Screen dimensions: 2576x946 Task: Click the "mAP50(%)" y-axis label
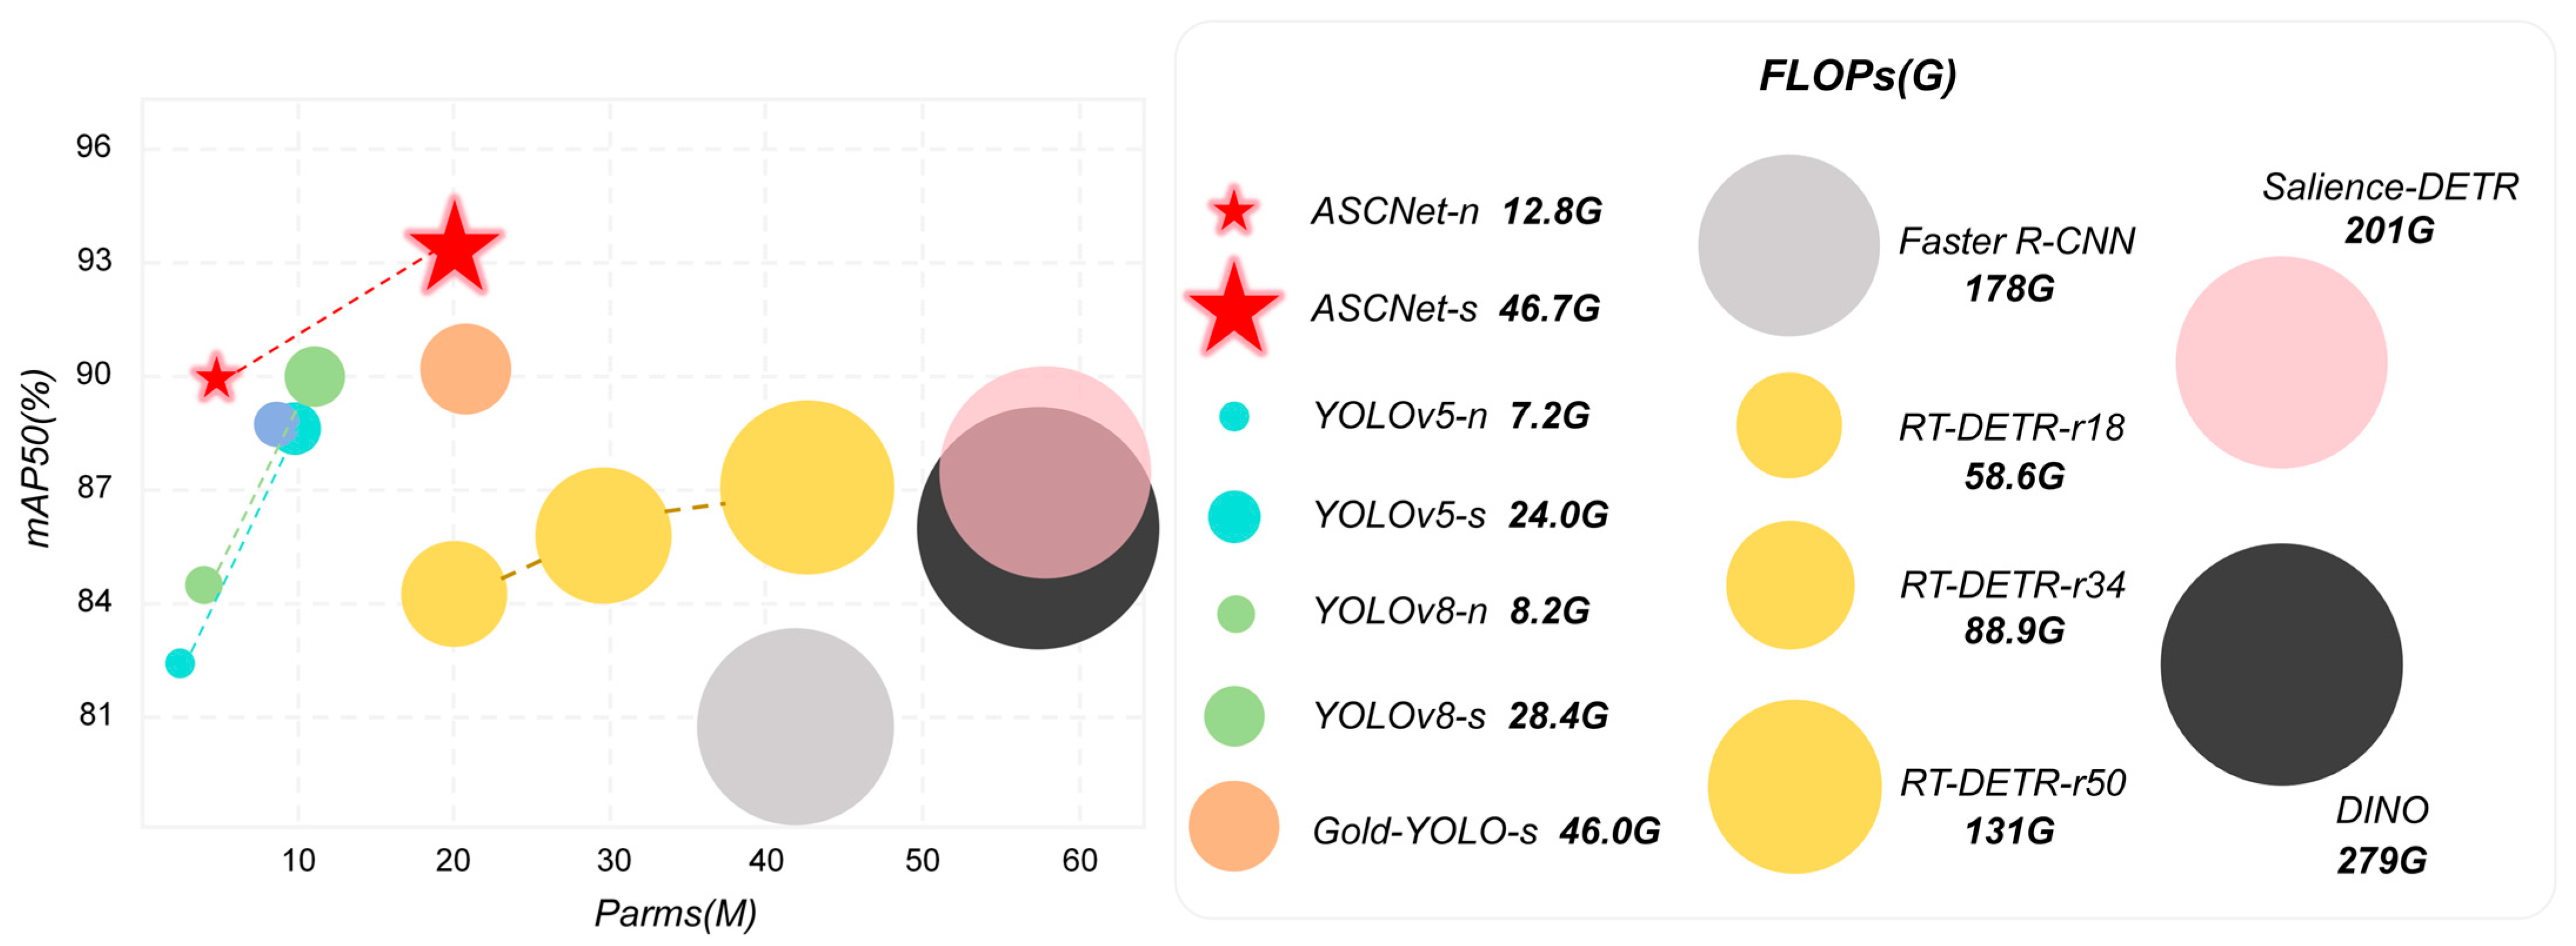pyautogui.click(x=37, y=458)
